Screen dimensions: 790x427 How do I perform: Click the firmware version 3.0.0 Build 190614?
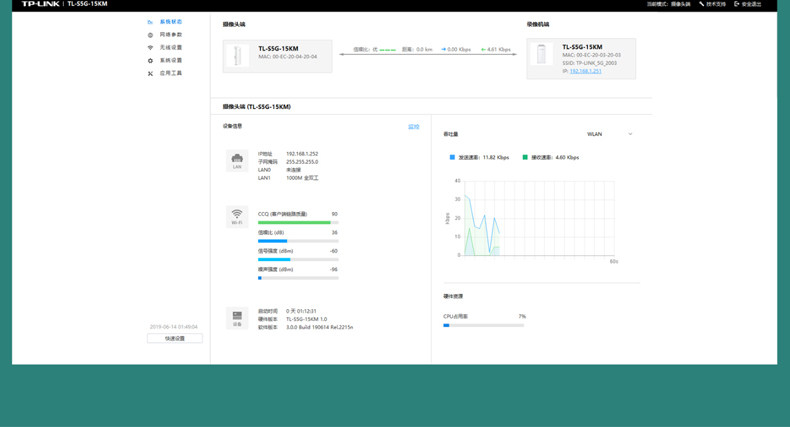coord(319,327)
